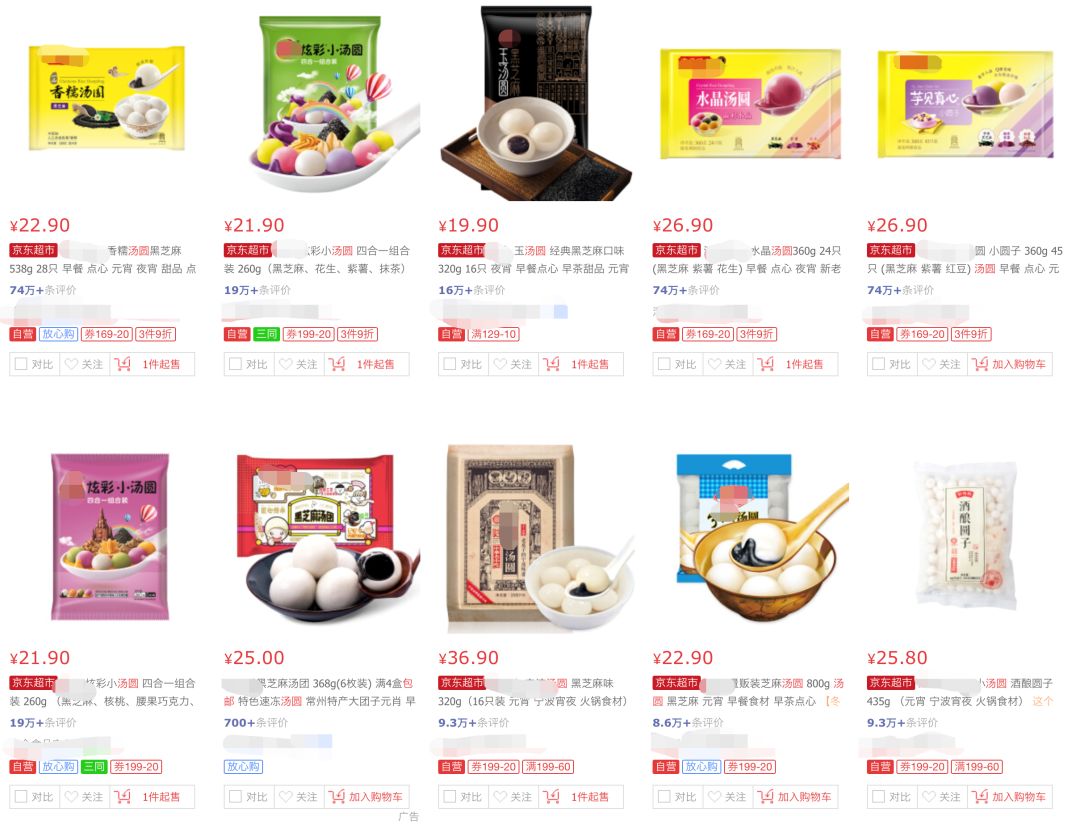This screenshot has height=833, width=1080.
Task: Click the 放心购 tag on the ¥25.00 item
Action: 243,767
